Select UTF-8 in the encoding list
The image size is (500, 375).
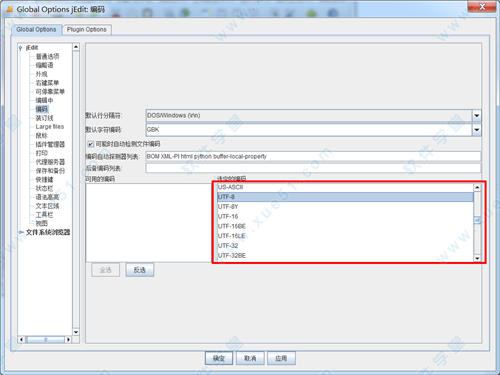[345, 197]
